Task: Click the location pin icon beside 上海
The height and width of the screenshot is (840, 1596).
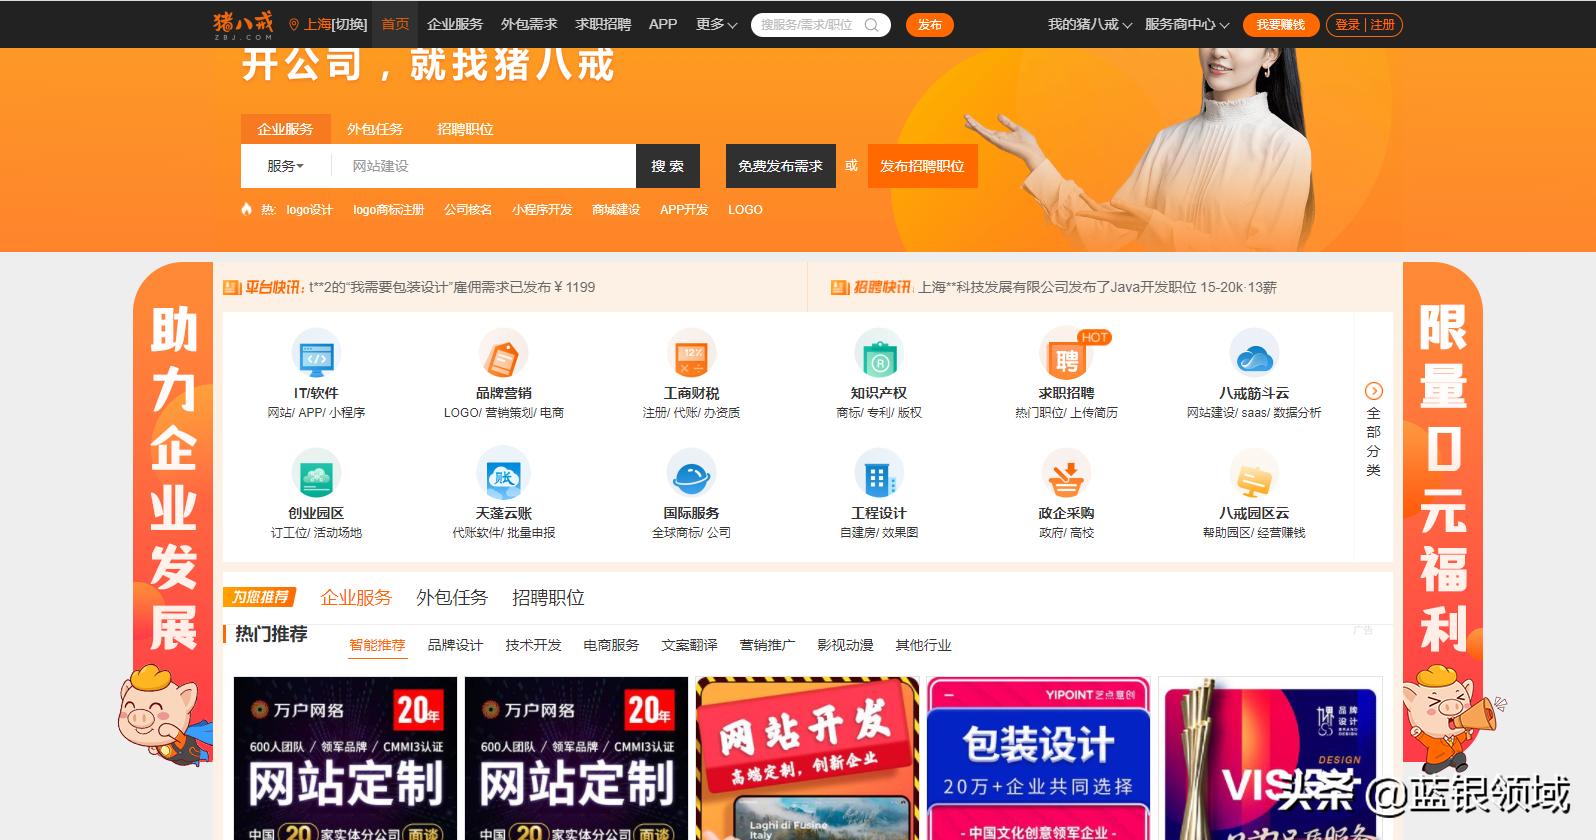Action: (x=294, y=24)
